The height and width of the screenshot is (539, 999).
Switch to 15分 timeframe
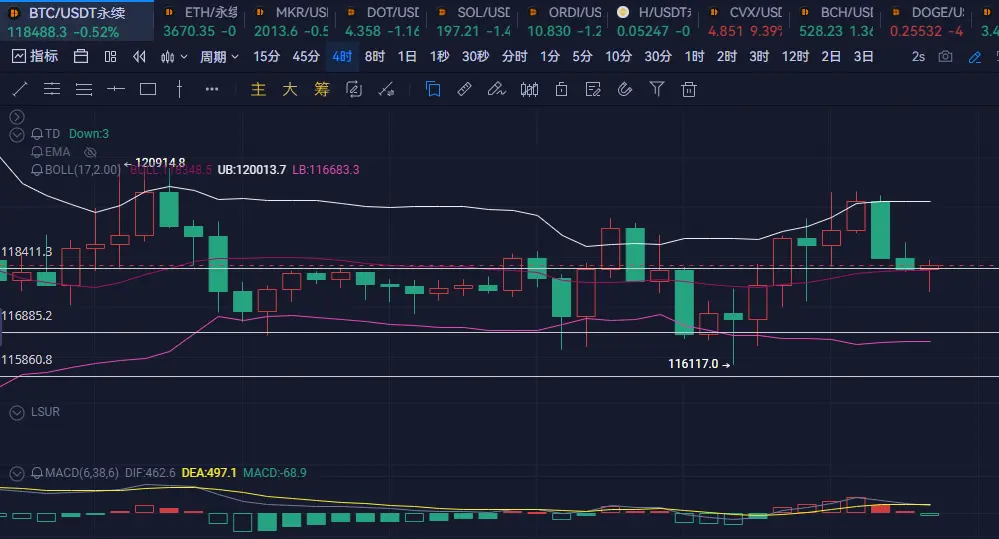266,57
